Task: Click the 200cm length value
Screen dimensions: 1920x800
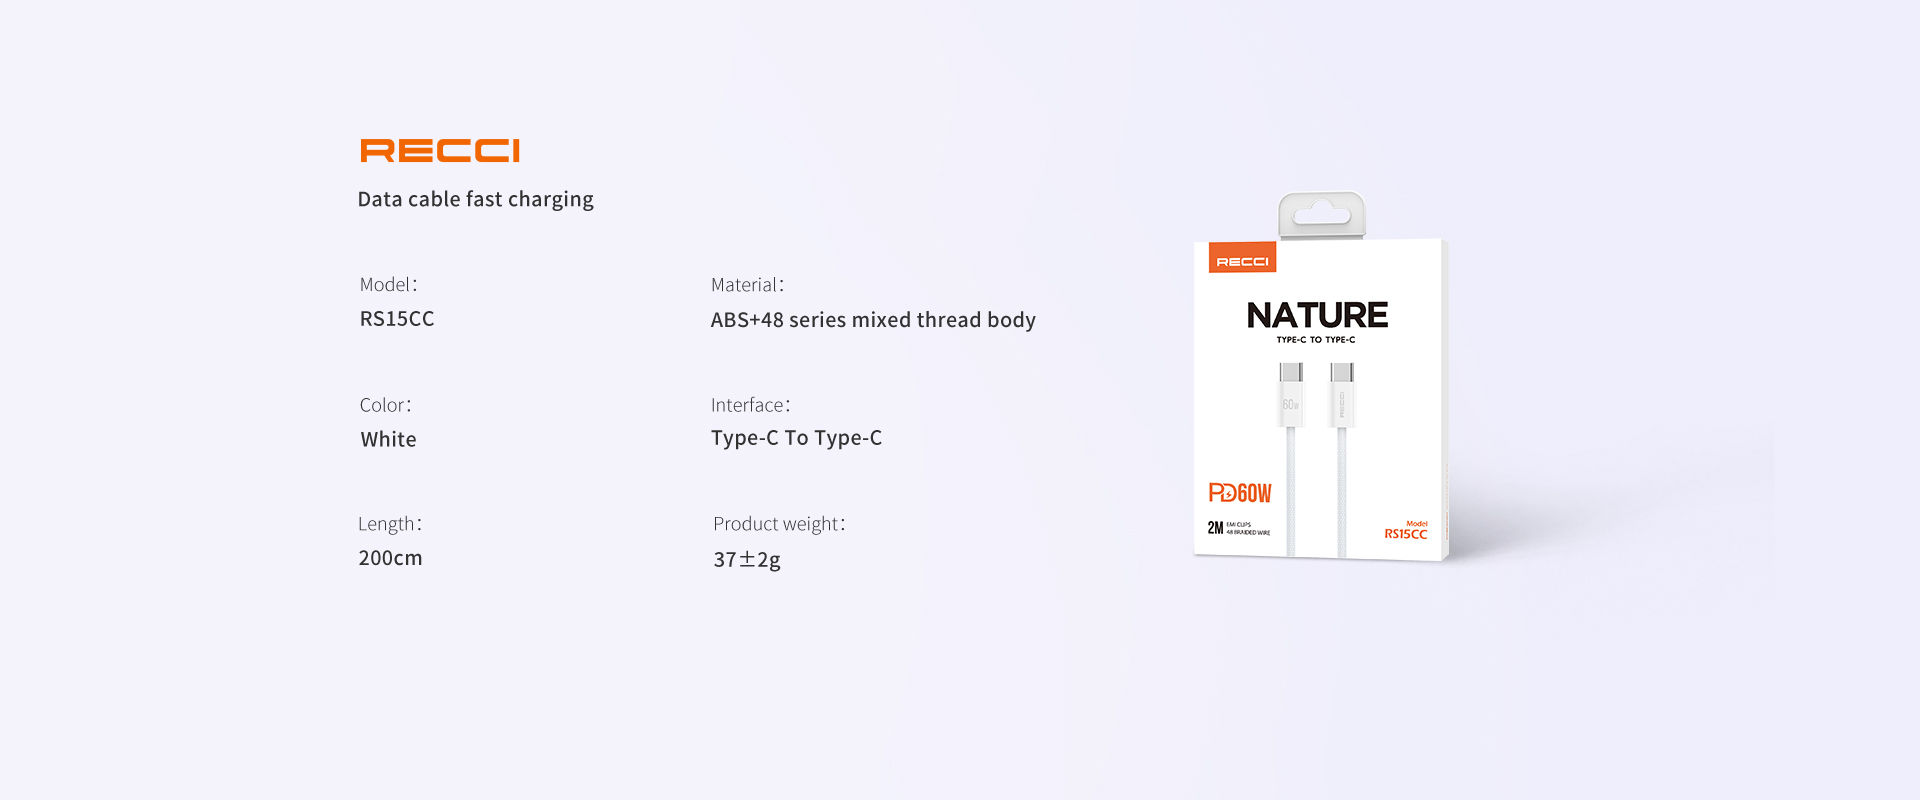Action: point(390,558)
